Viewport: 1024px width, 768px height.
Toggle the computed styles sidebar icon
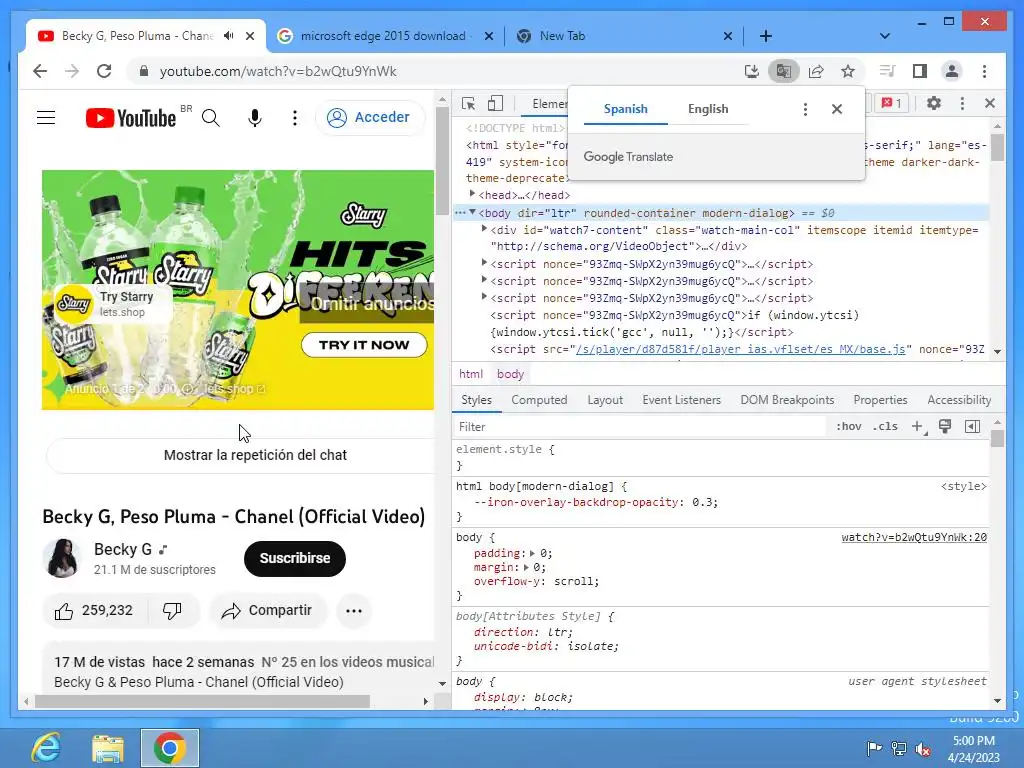pos(972,426)
